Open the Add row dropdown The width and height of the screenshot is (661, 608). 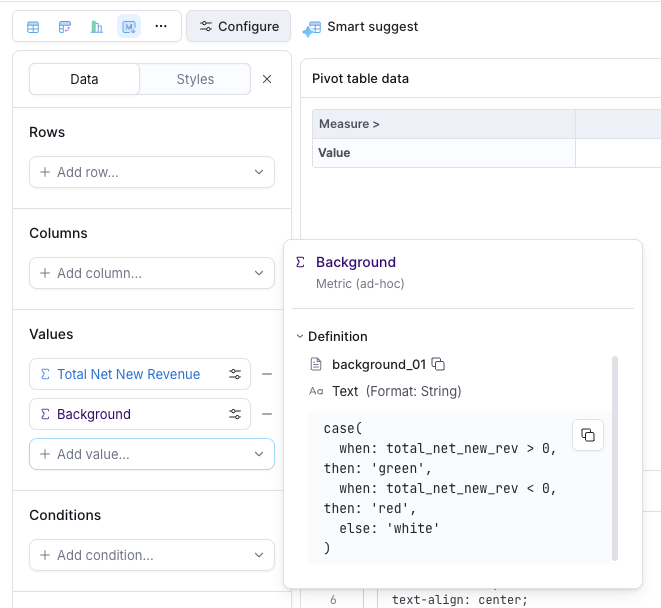coord(152,172)
